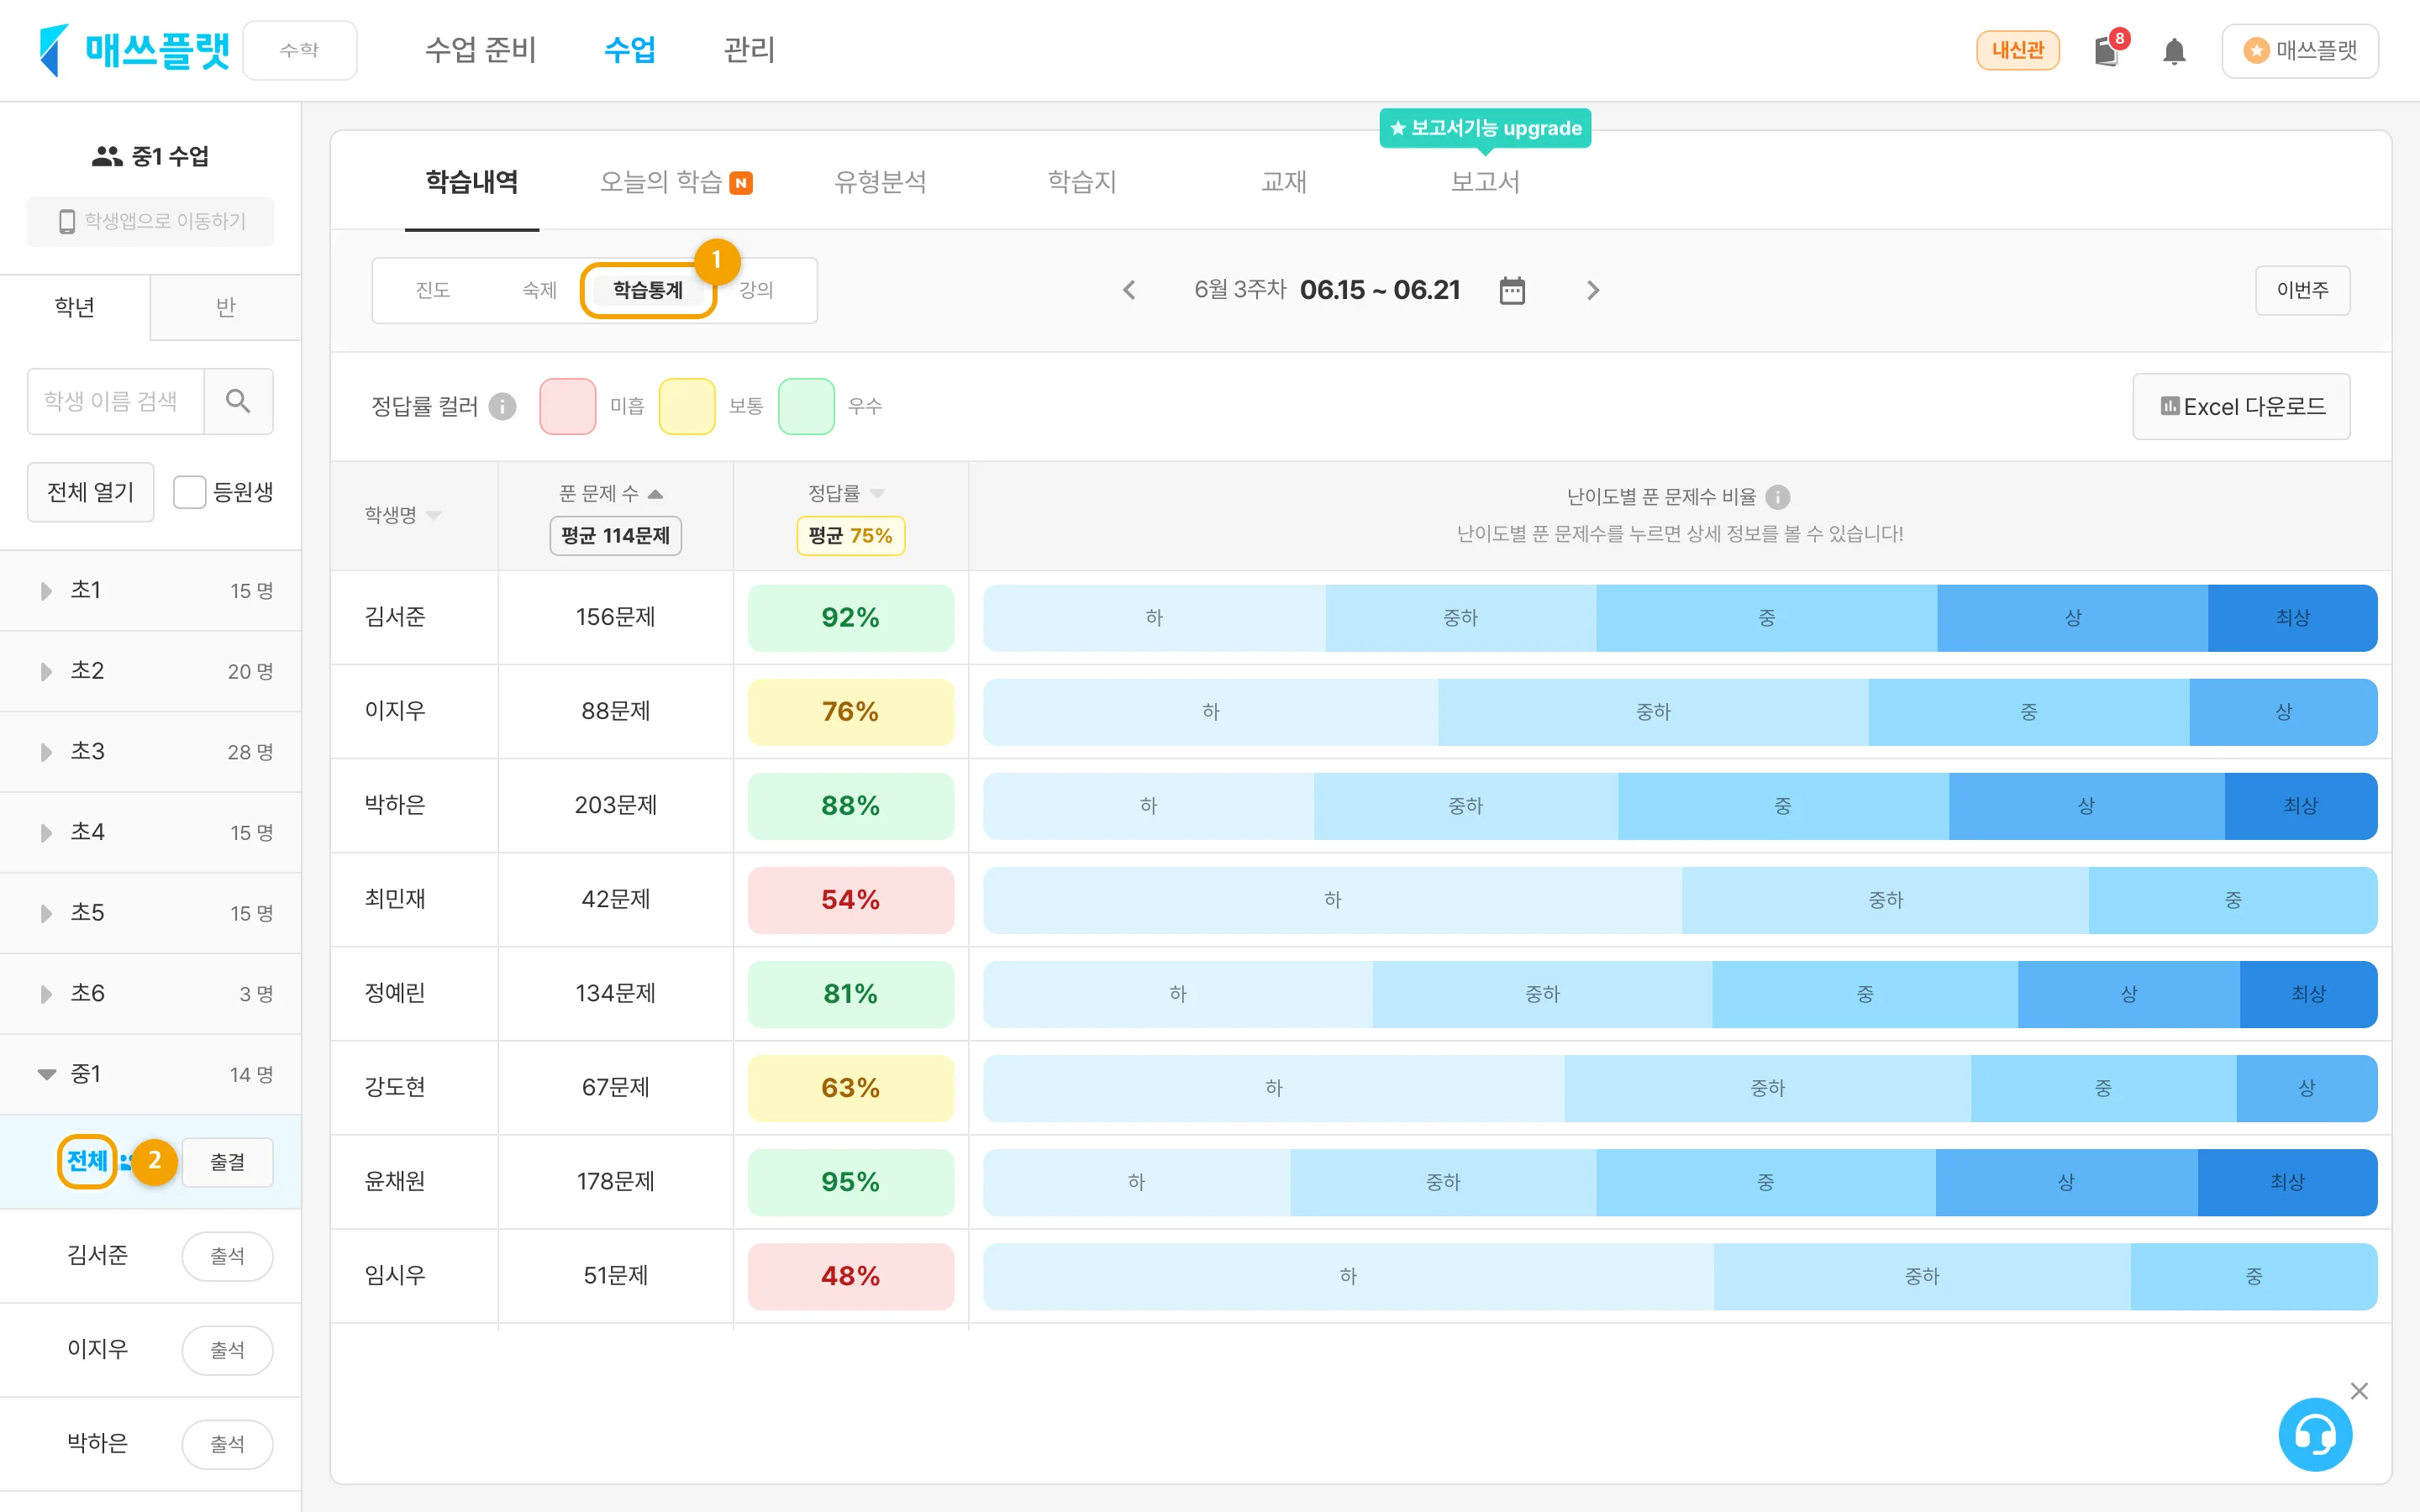Screen dimensions: 2420x1512
Task: Toggle 박하은 출석 attendance pill
Action: click(x=227, y=1444)
